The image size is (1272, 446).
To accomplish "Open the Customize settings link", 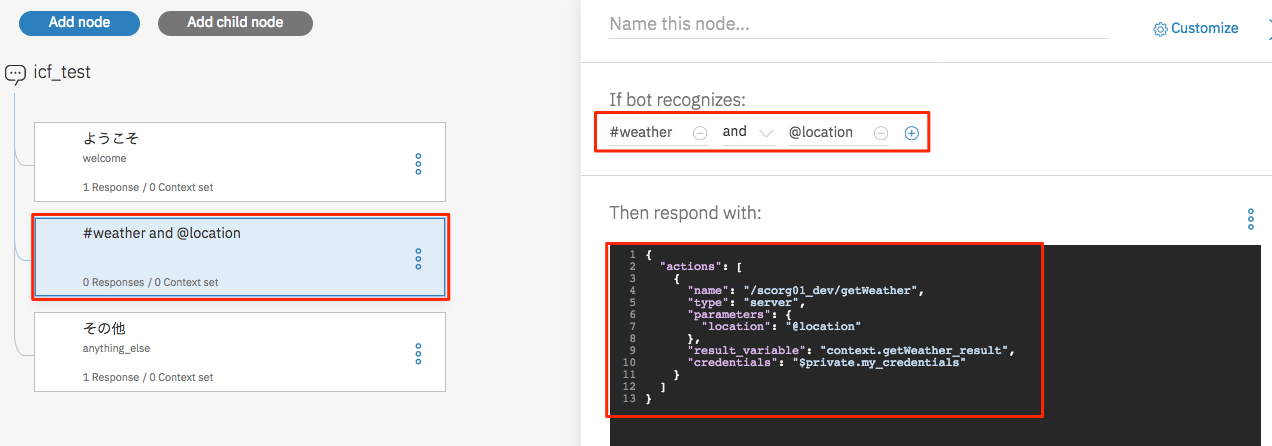I will pyautogui.click(x=1196, y=28).
